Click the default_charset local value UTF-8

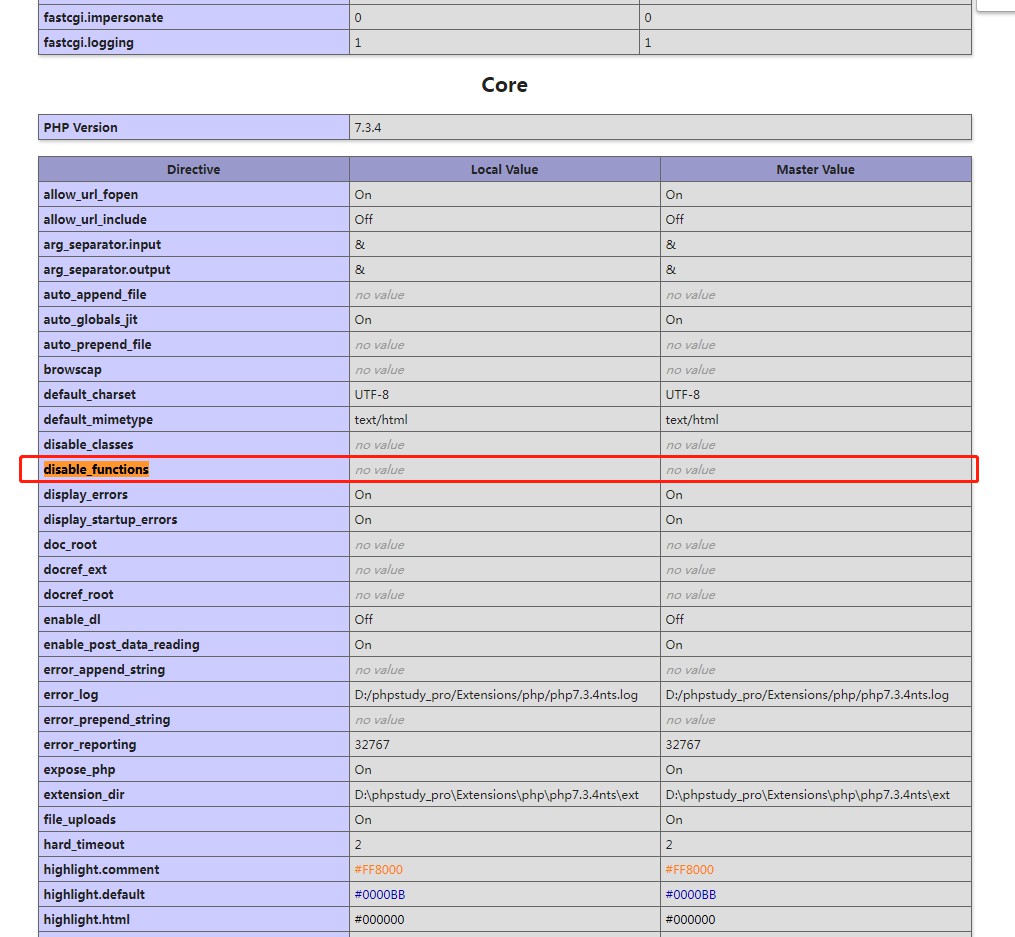tap(372, 394)
